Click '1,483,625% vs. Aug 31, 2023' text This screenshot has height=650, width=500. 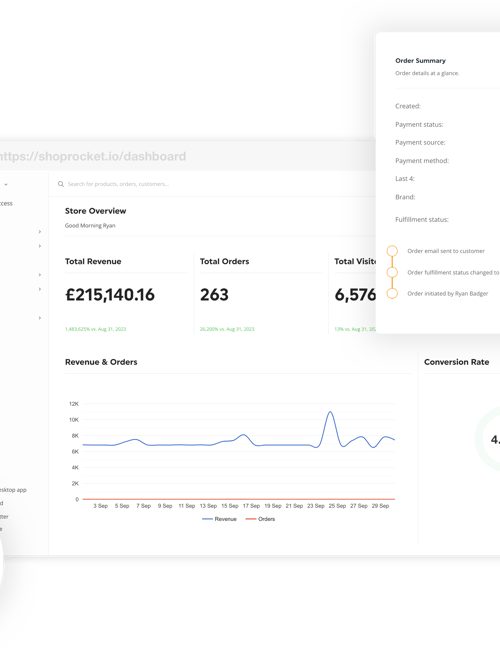[x=95, y=329]
